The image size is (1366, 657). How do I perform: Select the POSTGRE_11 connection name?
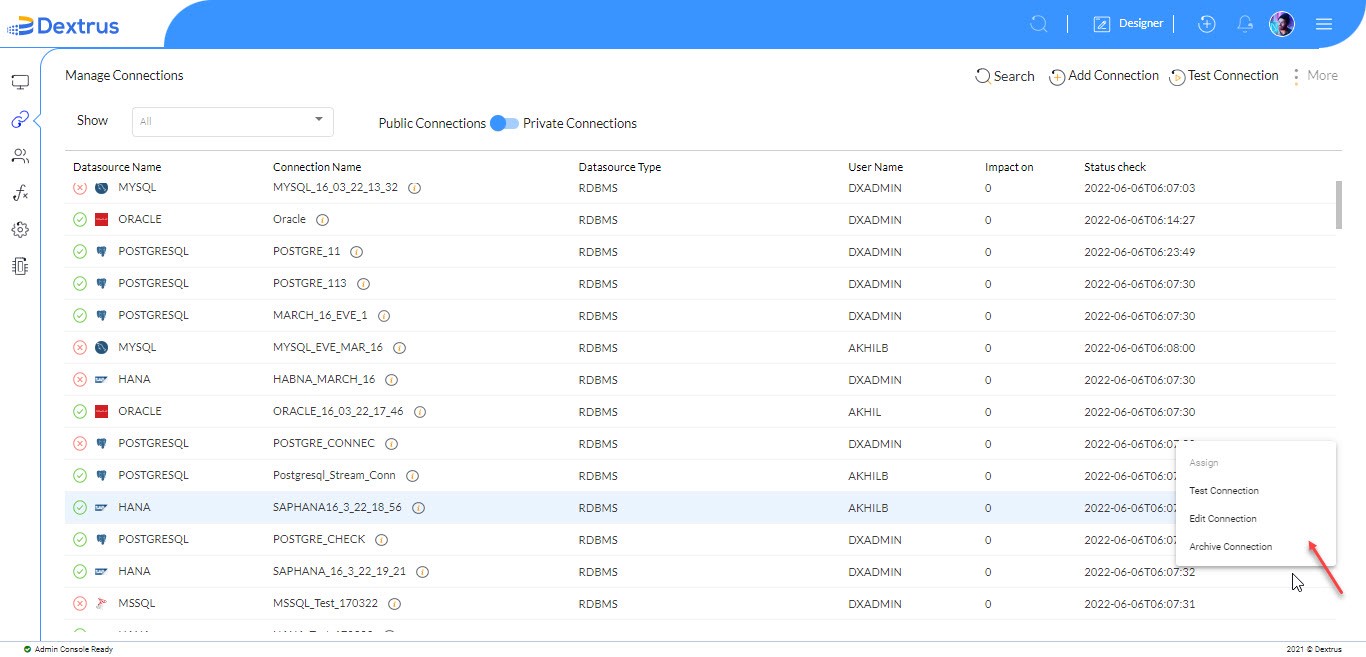point(307,252)
